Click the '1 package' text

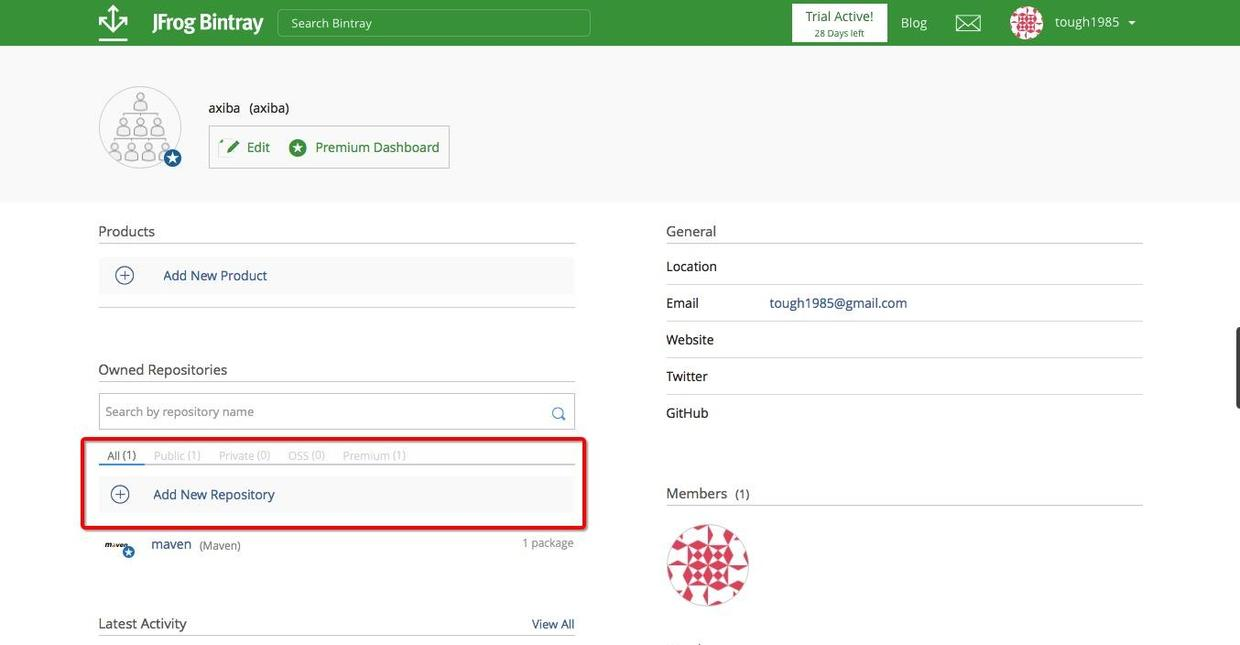coord(548,543)
